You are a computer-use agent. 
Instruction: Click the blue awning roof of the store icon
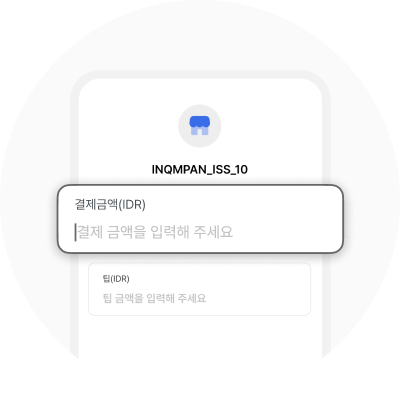[x=200, y=121]
